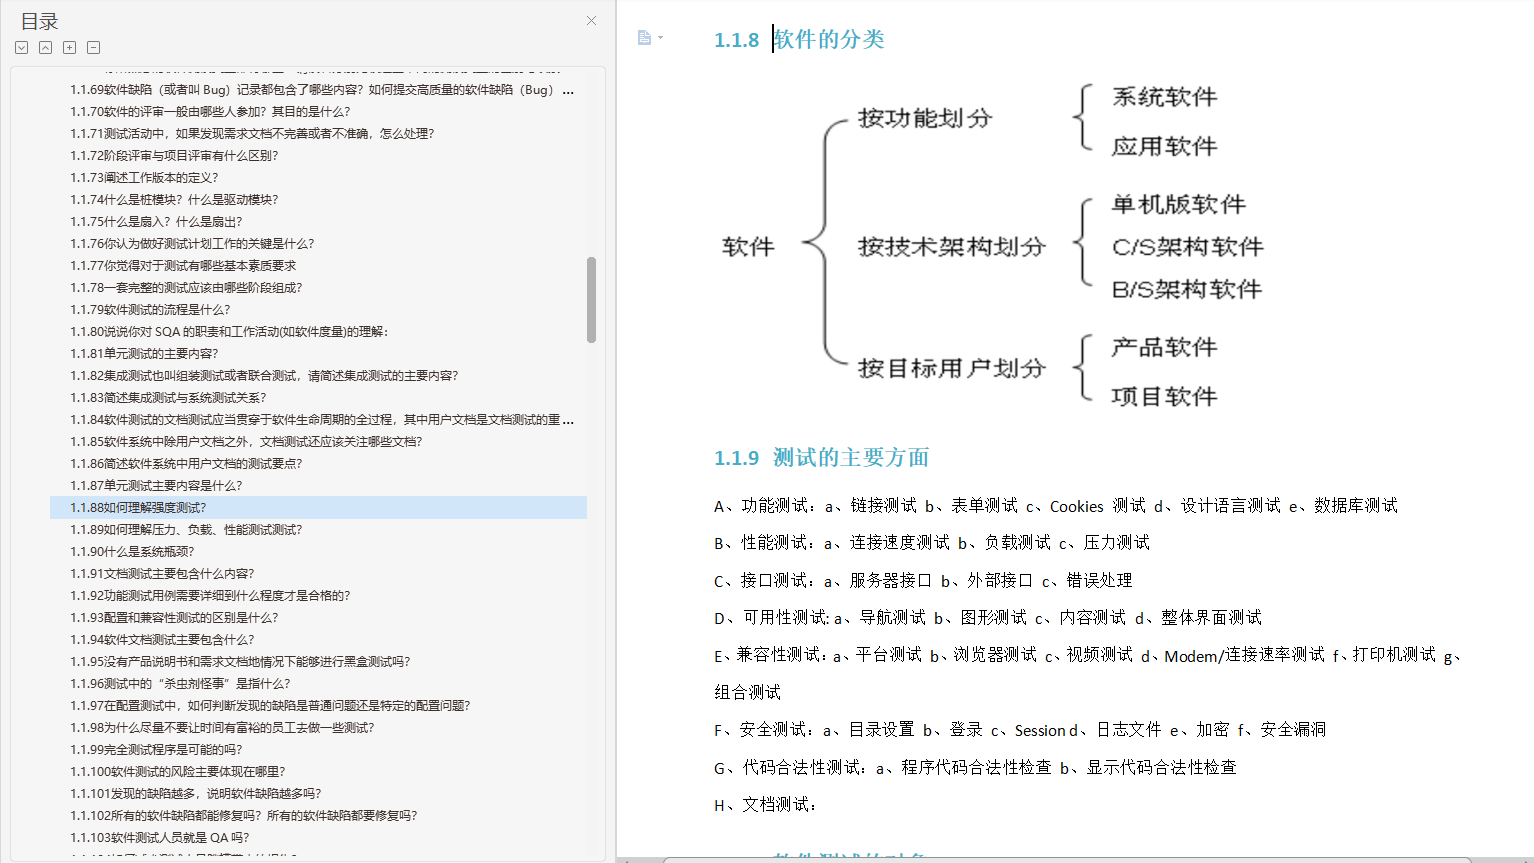Image resolution: width=1534 pixels, height=863 pixels.
Task: Click the line H、文档测试
Action: click(x=765, y=805)
